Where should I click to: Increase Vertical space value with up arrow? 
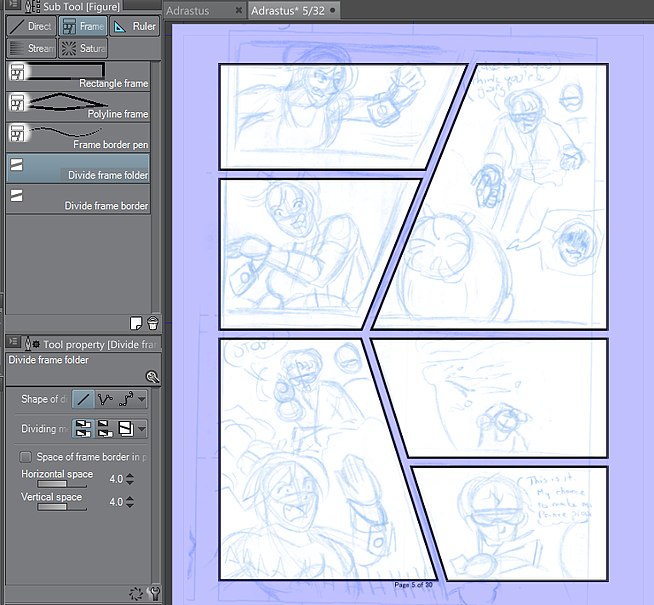(x=130, y=498)
